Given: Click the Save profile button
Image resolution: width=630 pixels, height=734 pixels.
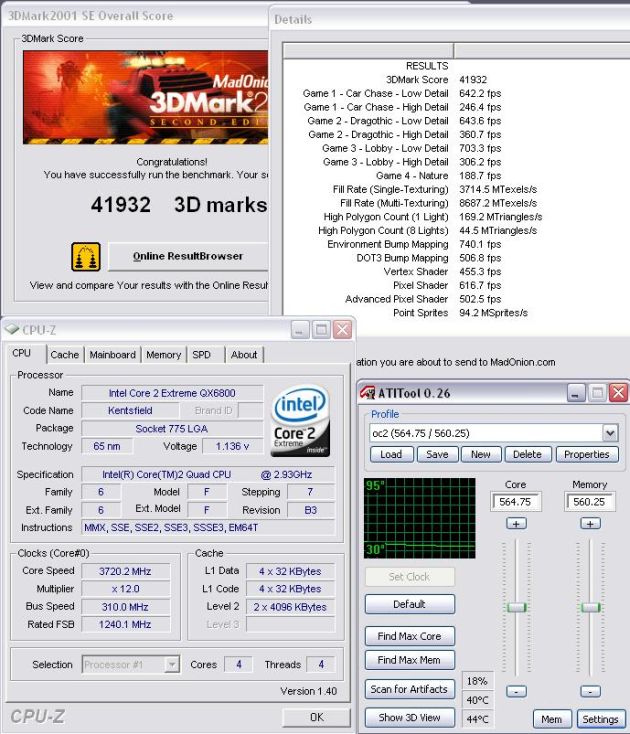Looking at the screenshot, I should coord(437,455).
